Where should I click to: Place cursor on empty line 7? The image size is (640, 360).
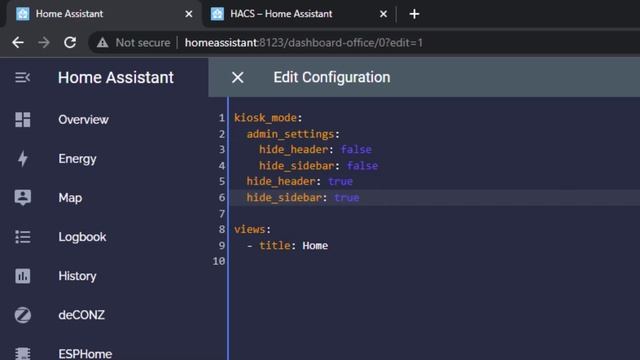[x=433, y=213]
